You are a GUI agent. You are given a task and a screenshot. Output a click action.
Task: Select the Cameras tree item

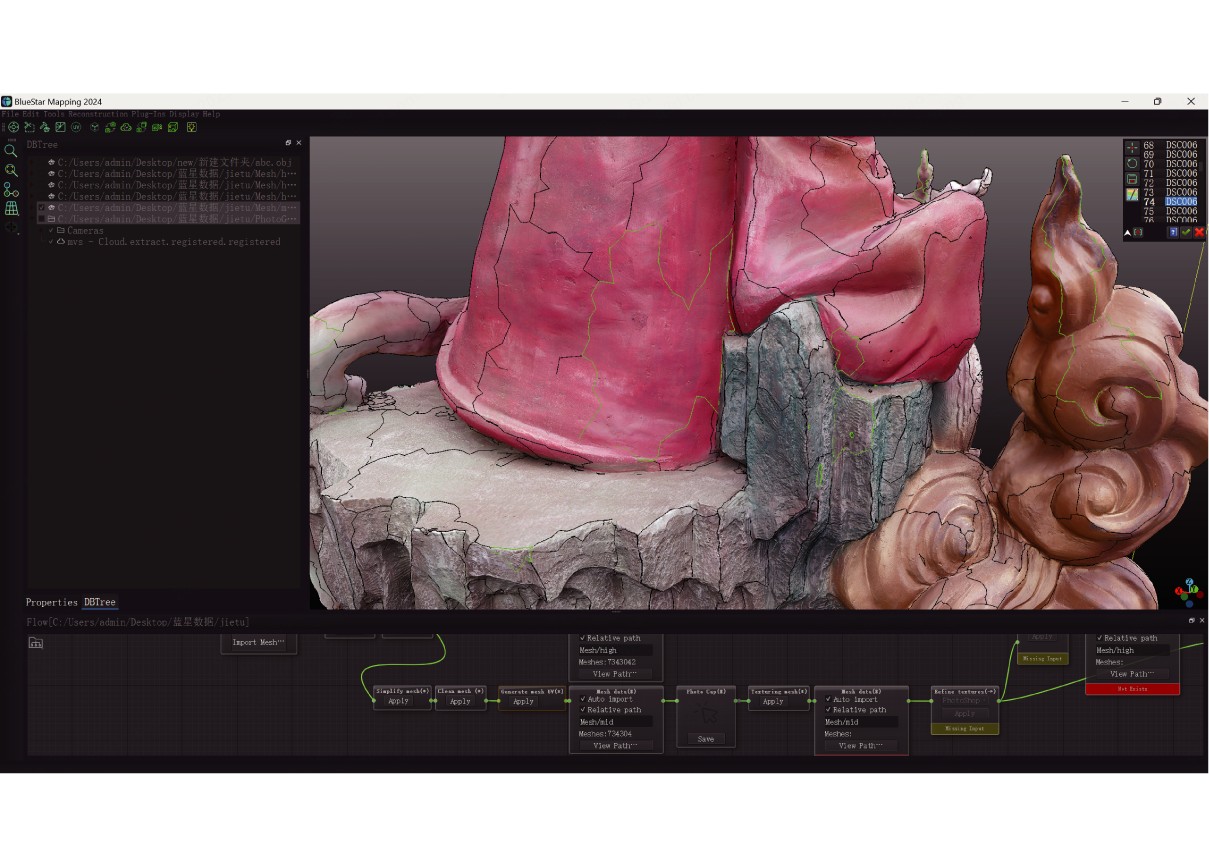(85, 230)
